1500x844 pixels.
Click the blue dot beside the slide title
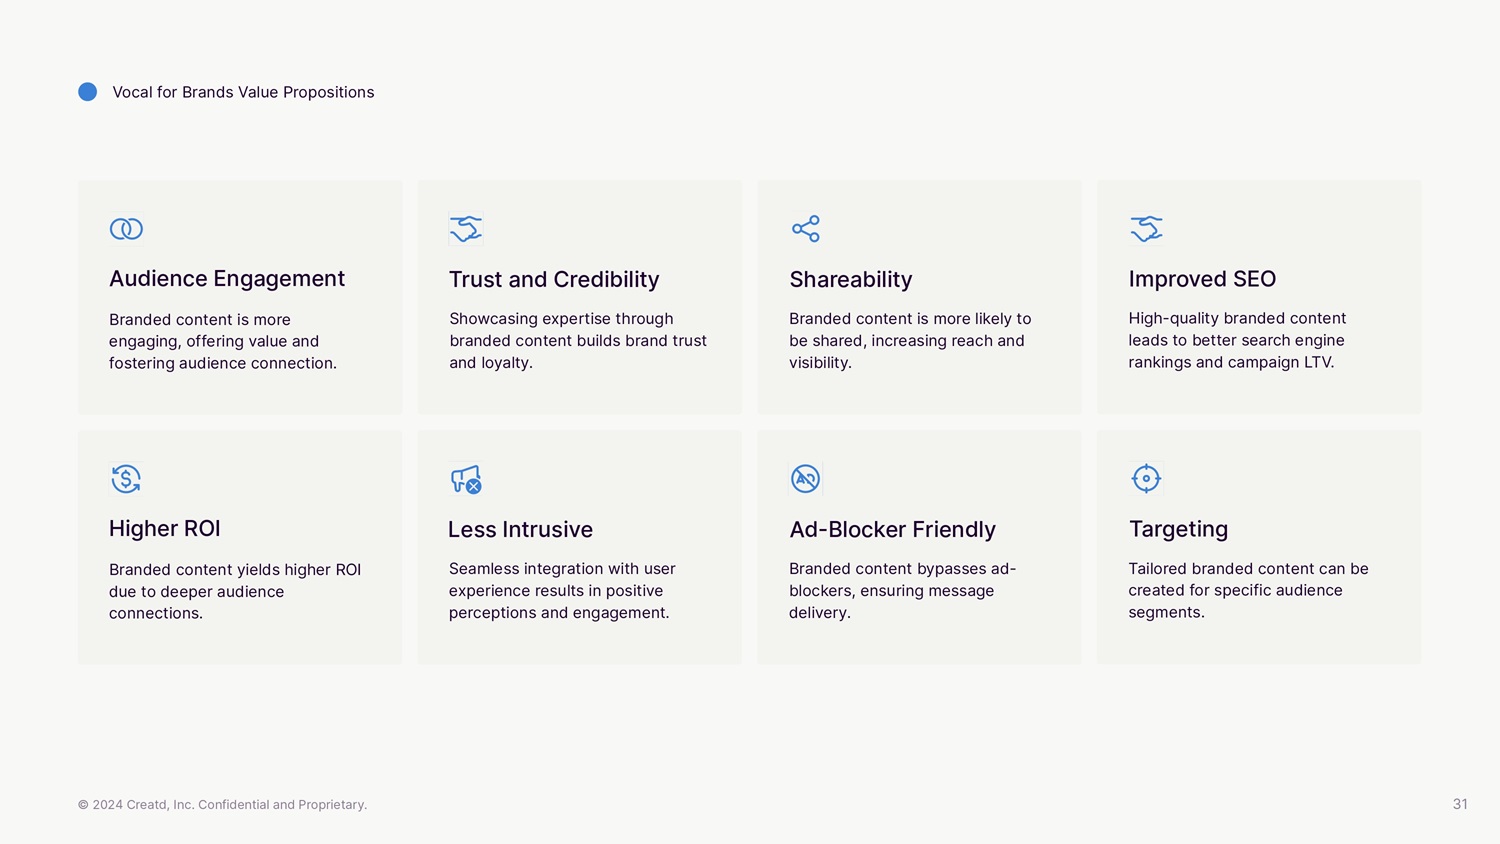pyautogui.click(x=88, y=92)
